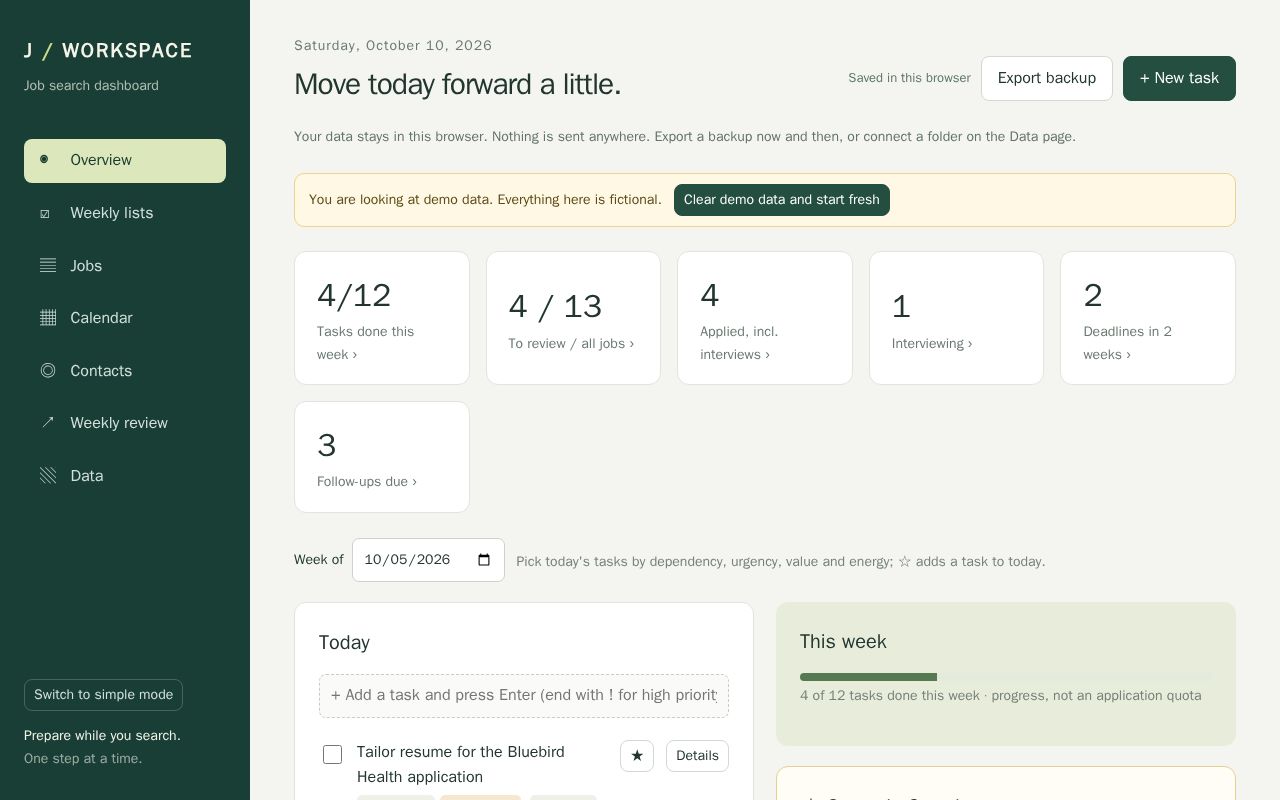The width and height of the screenshot is (1280, 800).
Task: Open the Tasks done this week card
Action: (382, 318)
